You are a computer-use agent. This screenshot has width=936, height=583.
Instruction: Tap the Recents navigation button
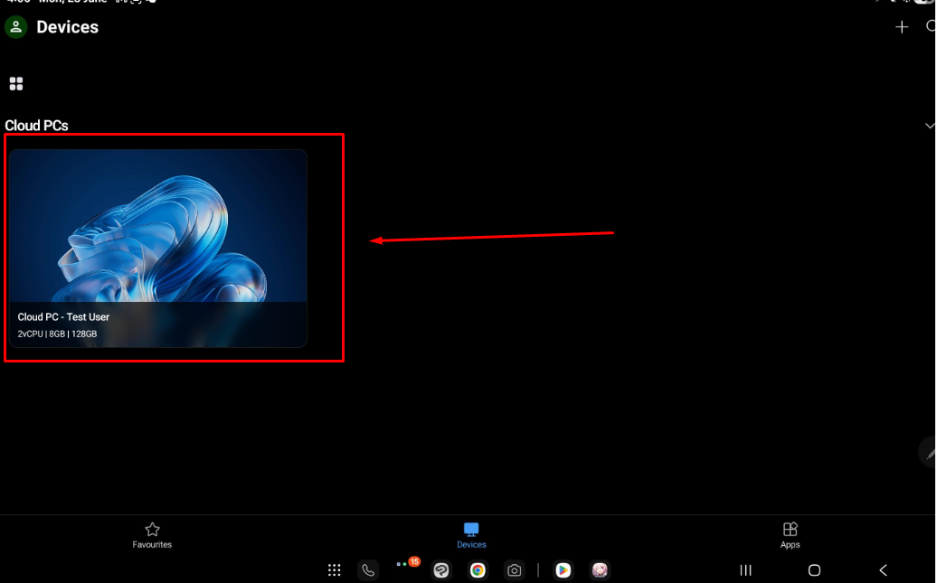(x=746, y=570)
